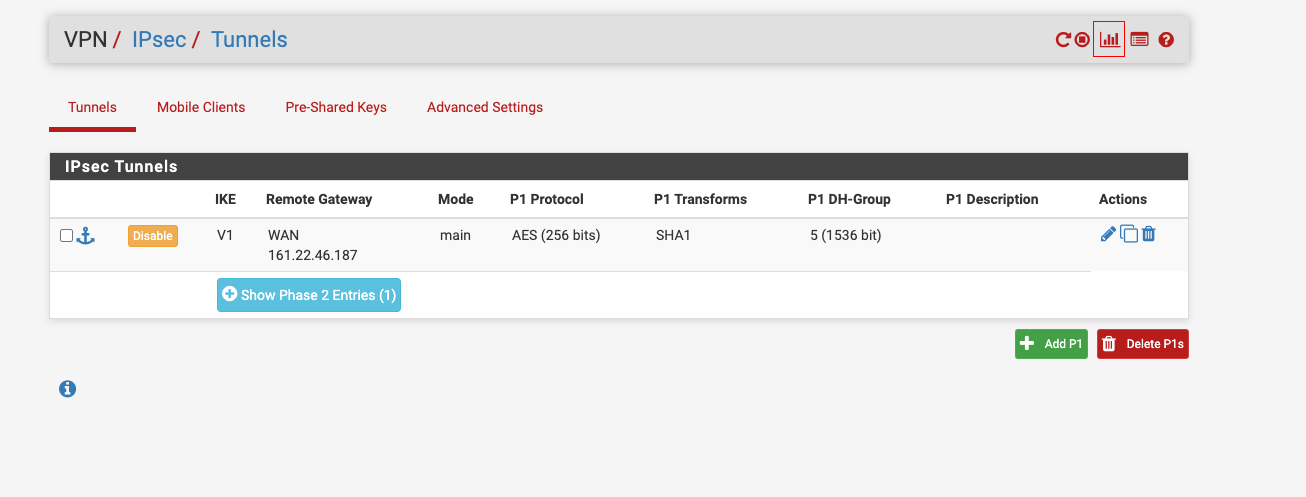Open IPsec status bar-chart icon
1306x497 pixels.
1109,40
